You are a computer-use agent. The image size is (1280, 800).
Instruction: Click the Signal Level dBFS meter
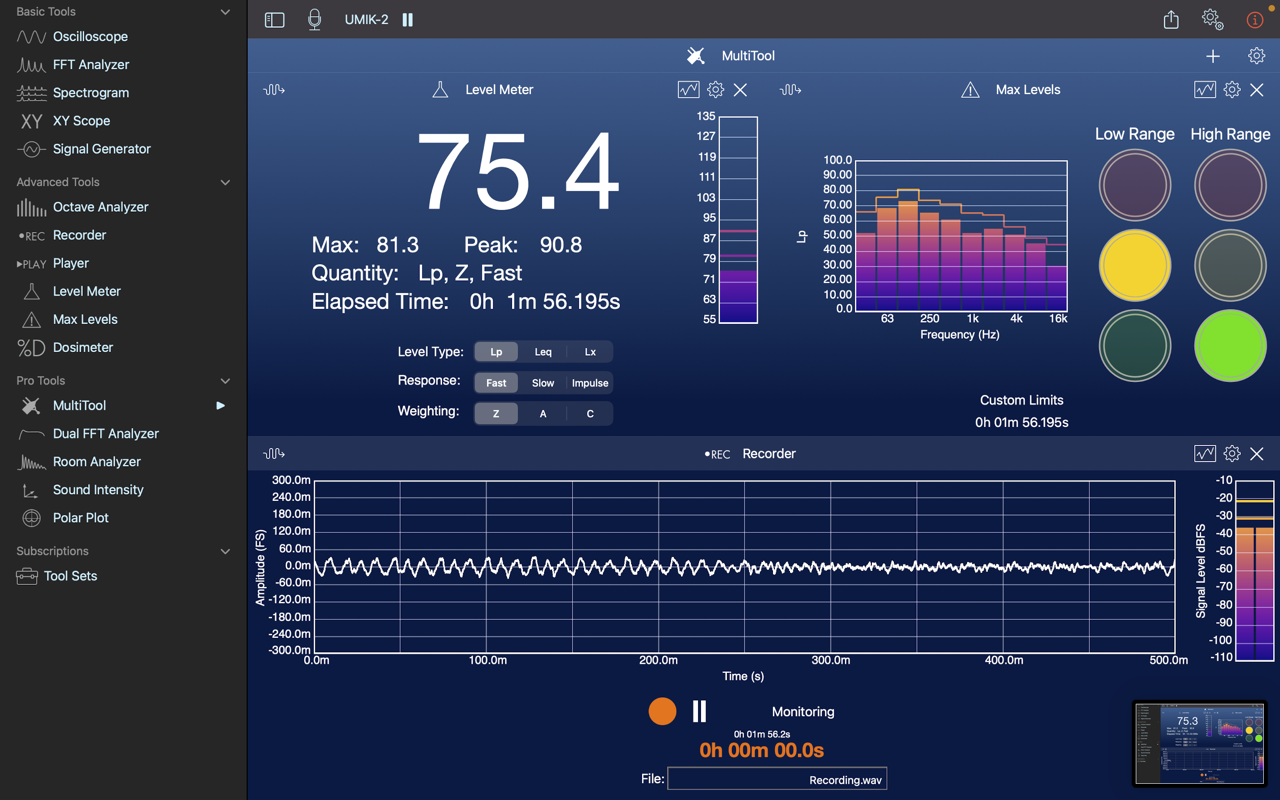click(x=1255, y=570)
